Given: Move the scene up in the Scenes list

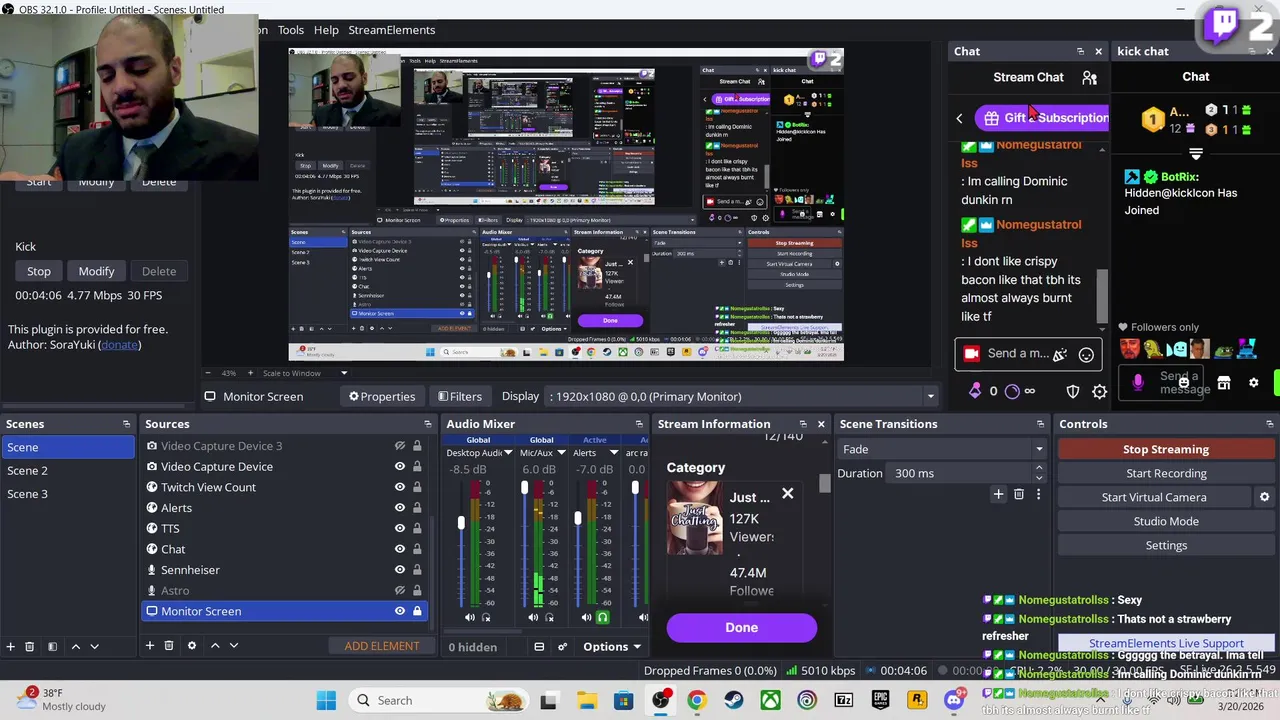Looking at the screenshot, I should (x=75, y=647).
